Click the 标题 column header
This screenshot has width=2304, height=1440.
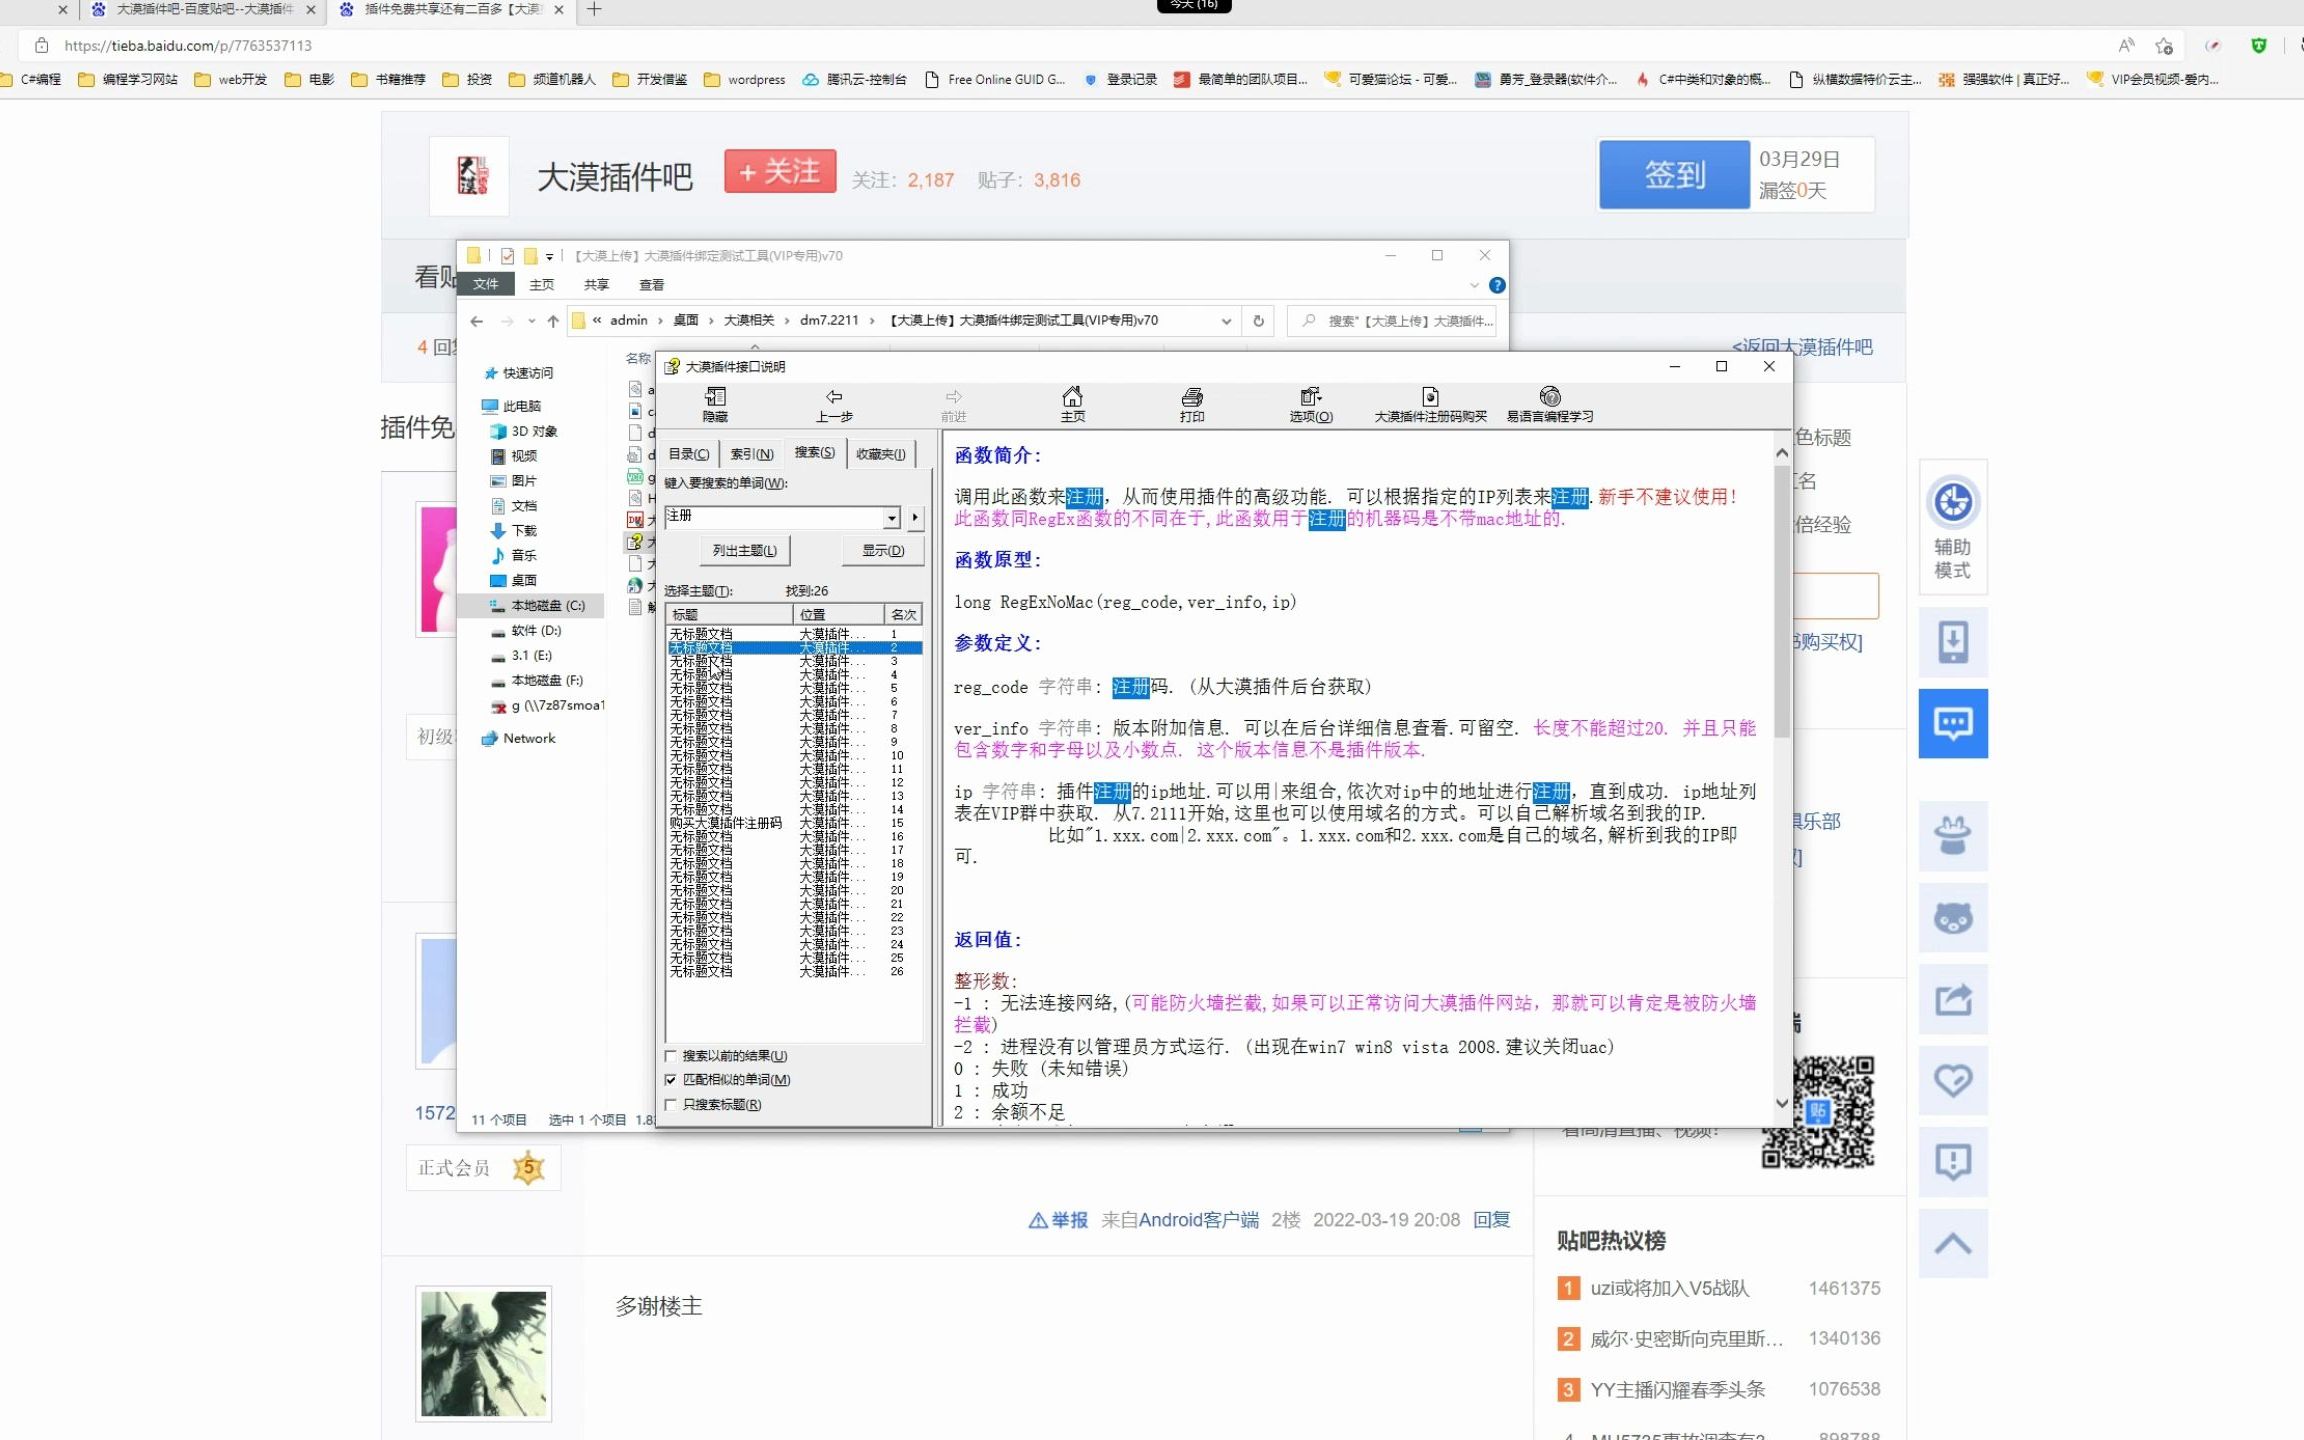(x=729, y=614)
